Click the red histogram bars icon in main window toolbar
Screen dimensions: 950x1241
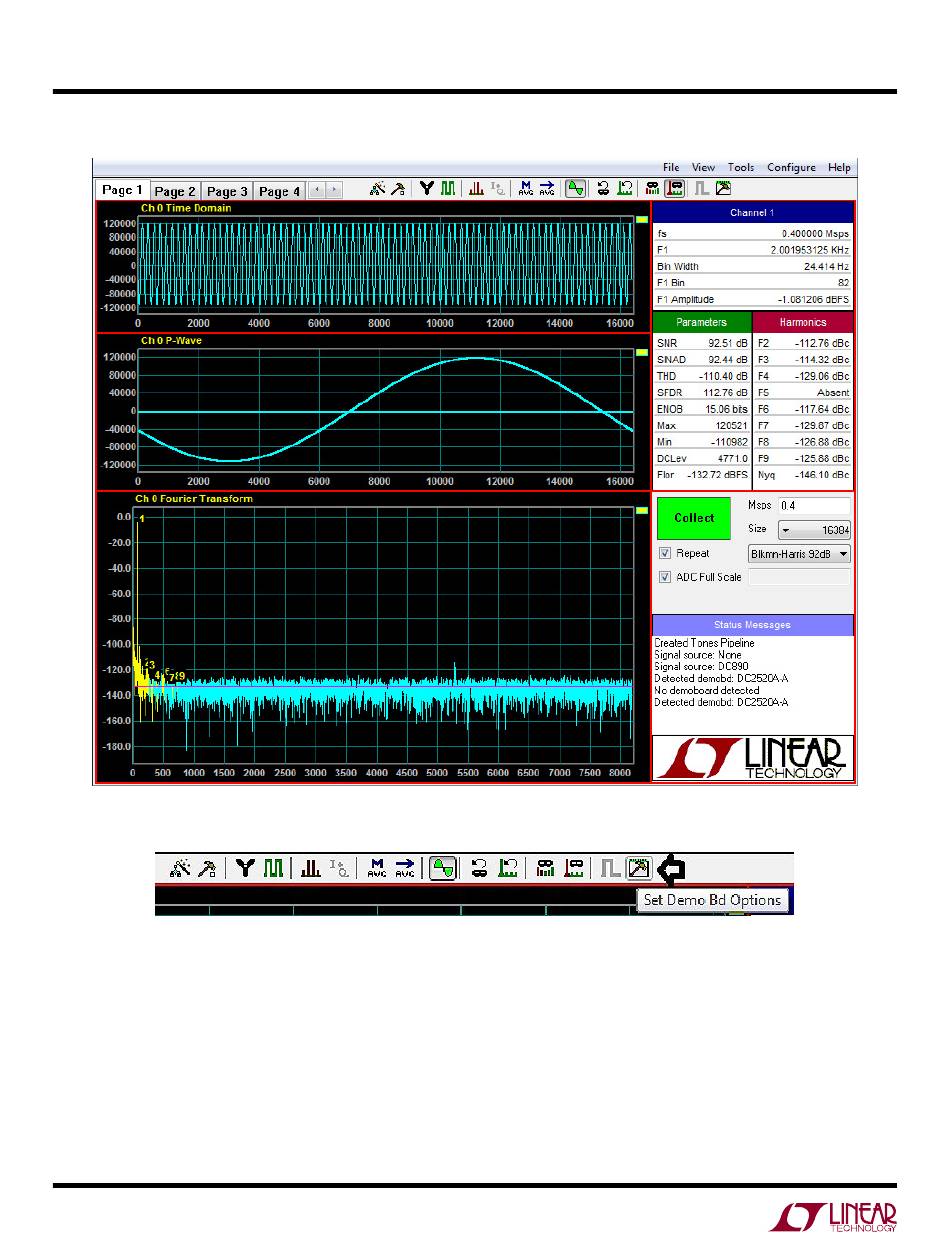[x=477, y=188]
